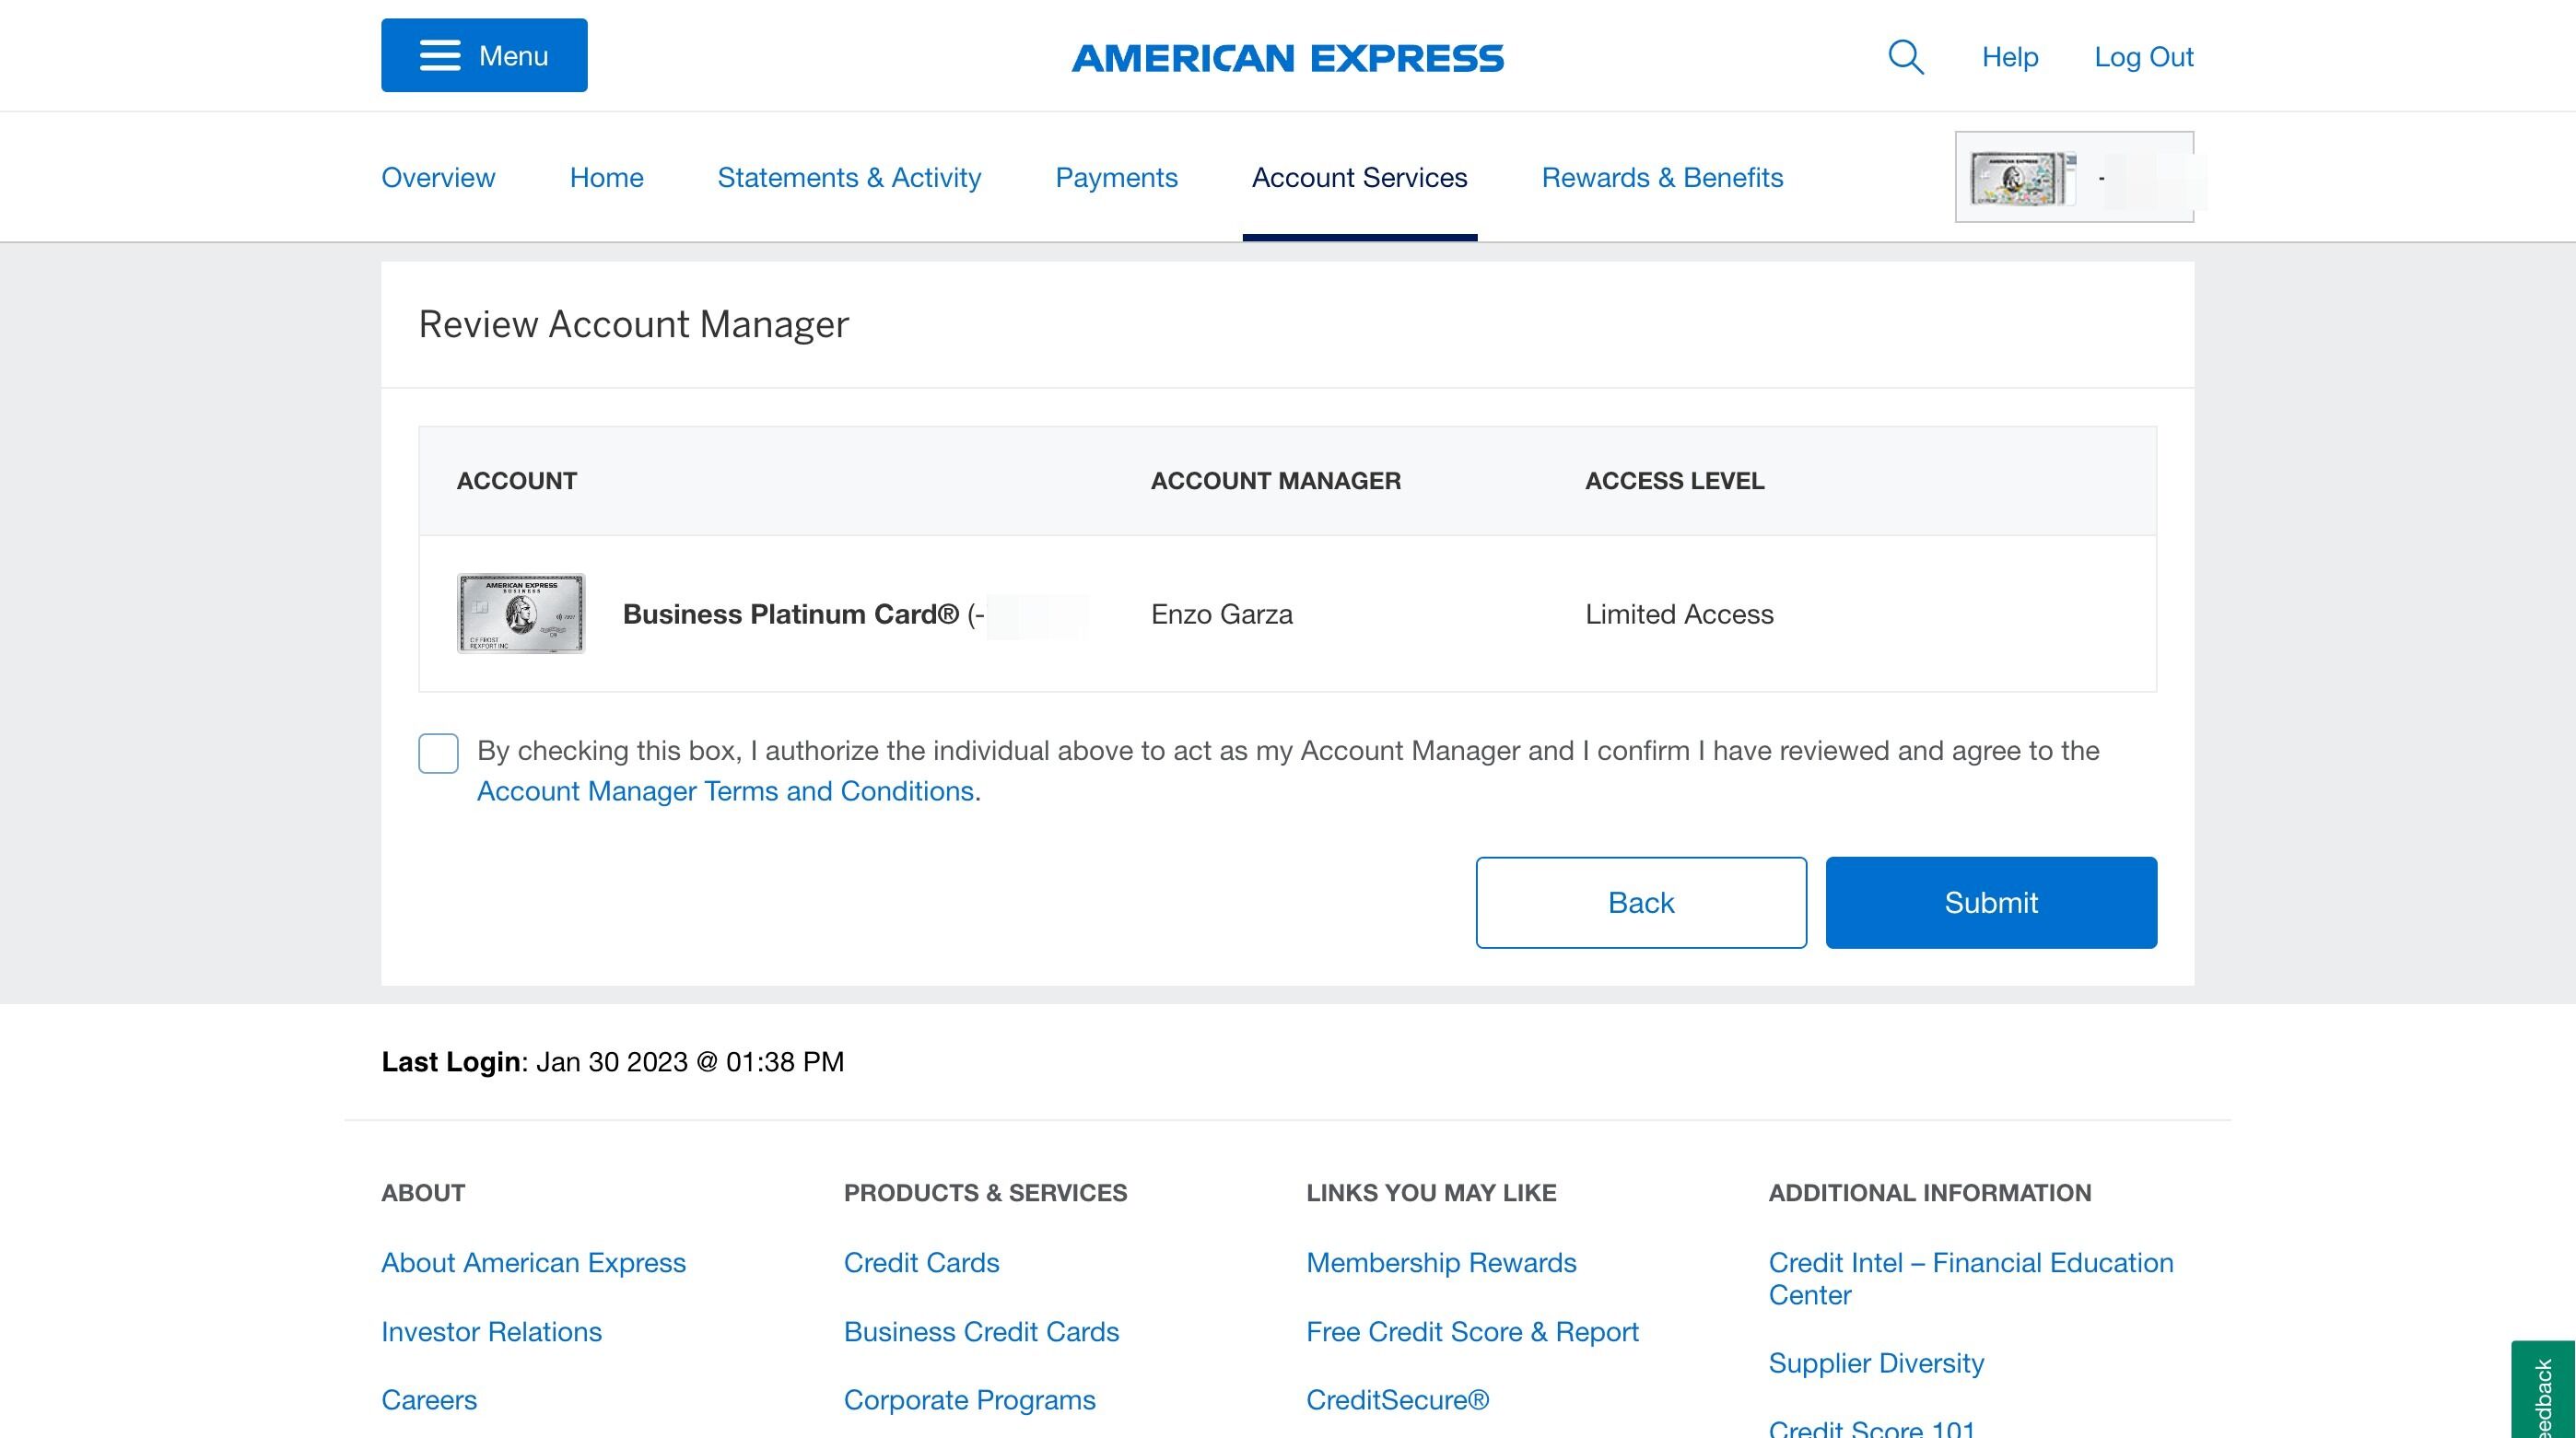Click the Business Platinum Card image
This screenshot has width=2576, height=1438.
(521, 613)
